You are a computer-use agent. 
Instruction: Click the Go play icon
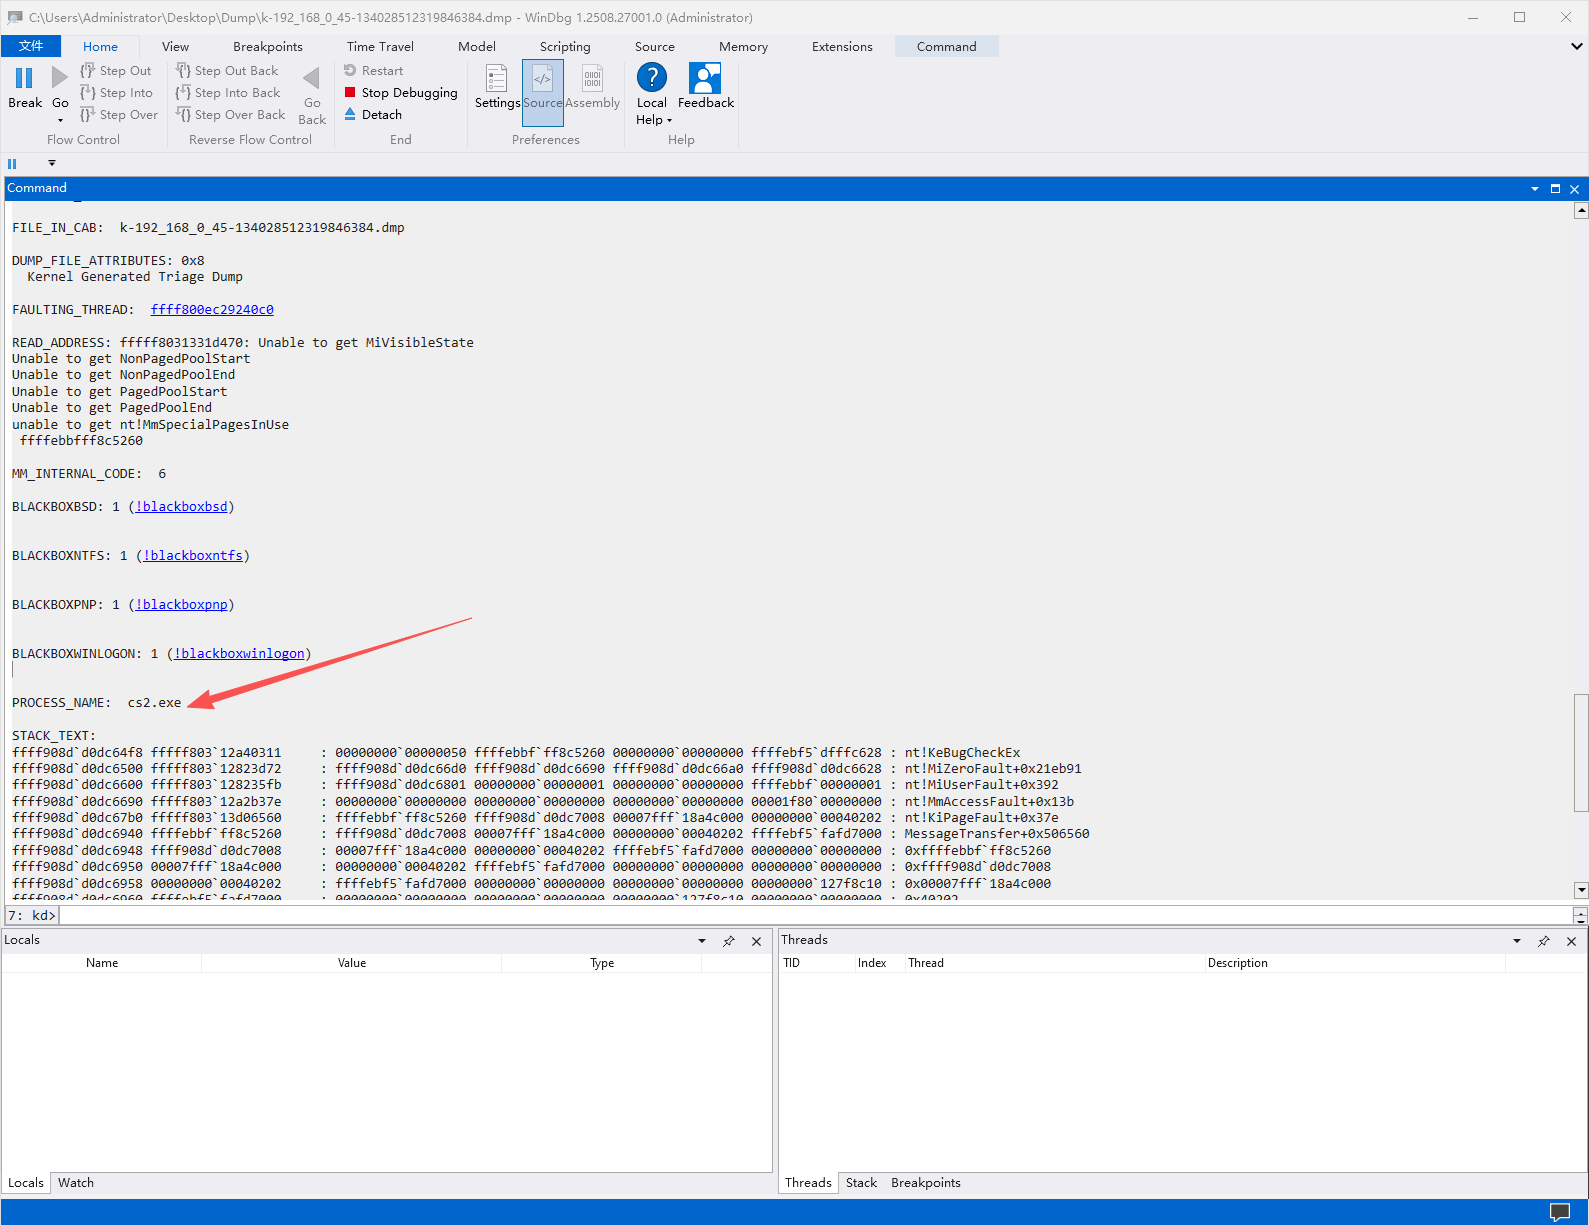(60, 78)
